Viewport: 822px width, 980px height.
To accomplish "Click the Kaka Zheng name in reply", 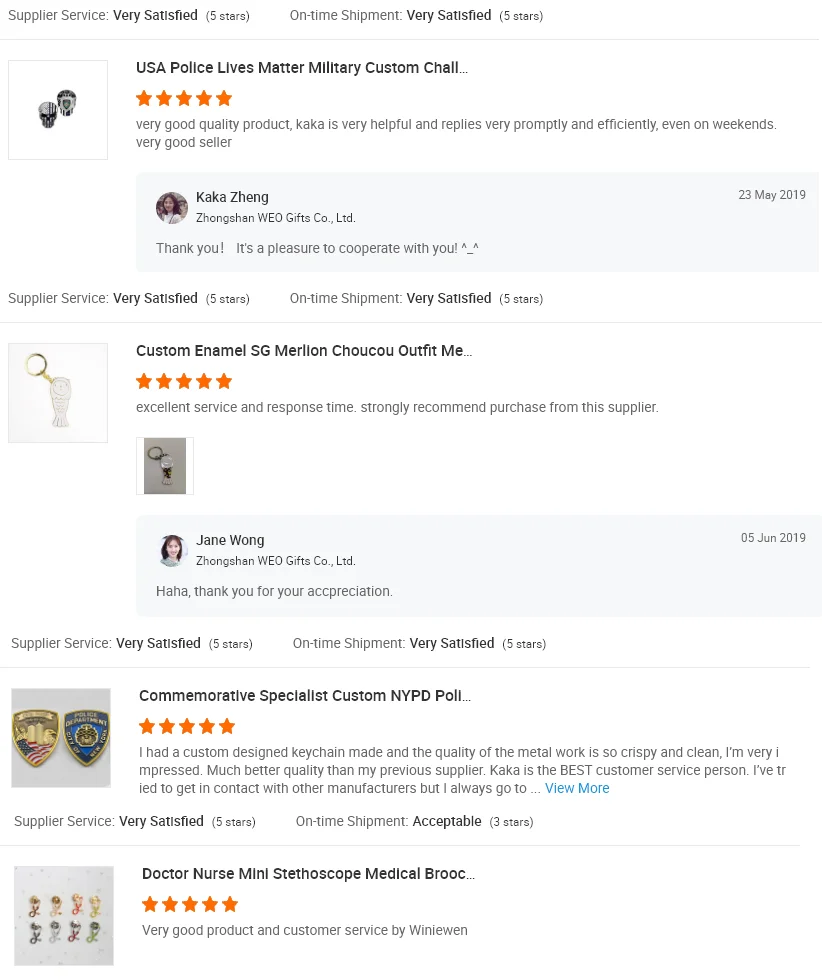I will click(x=232, y=197).
